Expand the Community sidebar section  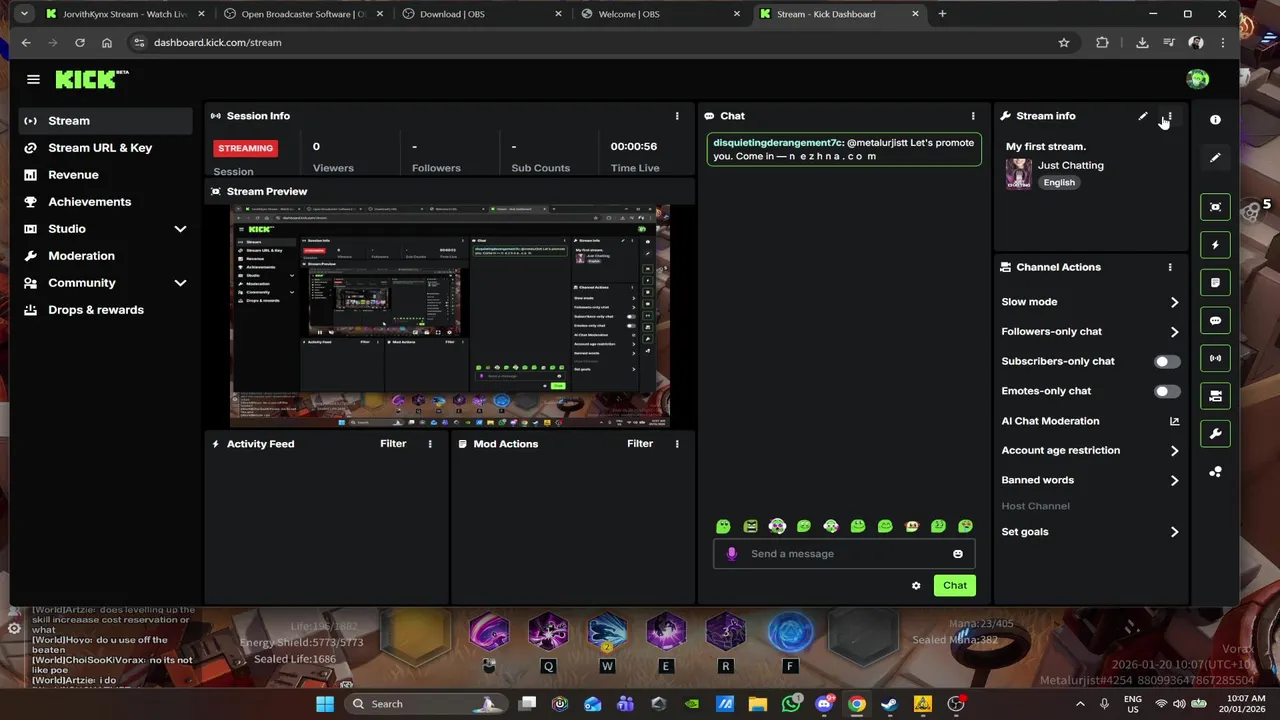tap(180, 283)
